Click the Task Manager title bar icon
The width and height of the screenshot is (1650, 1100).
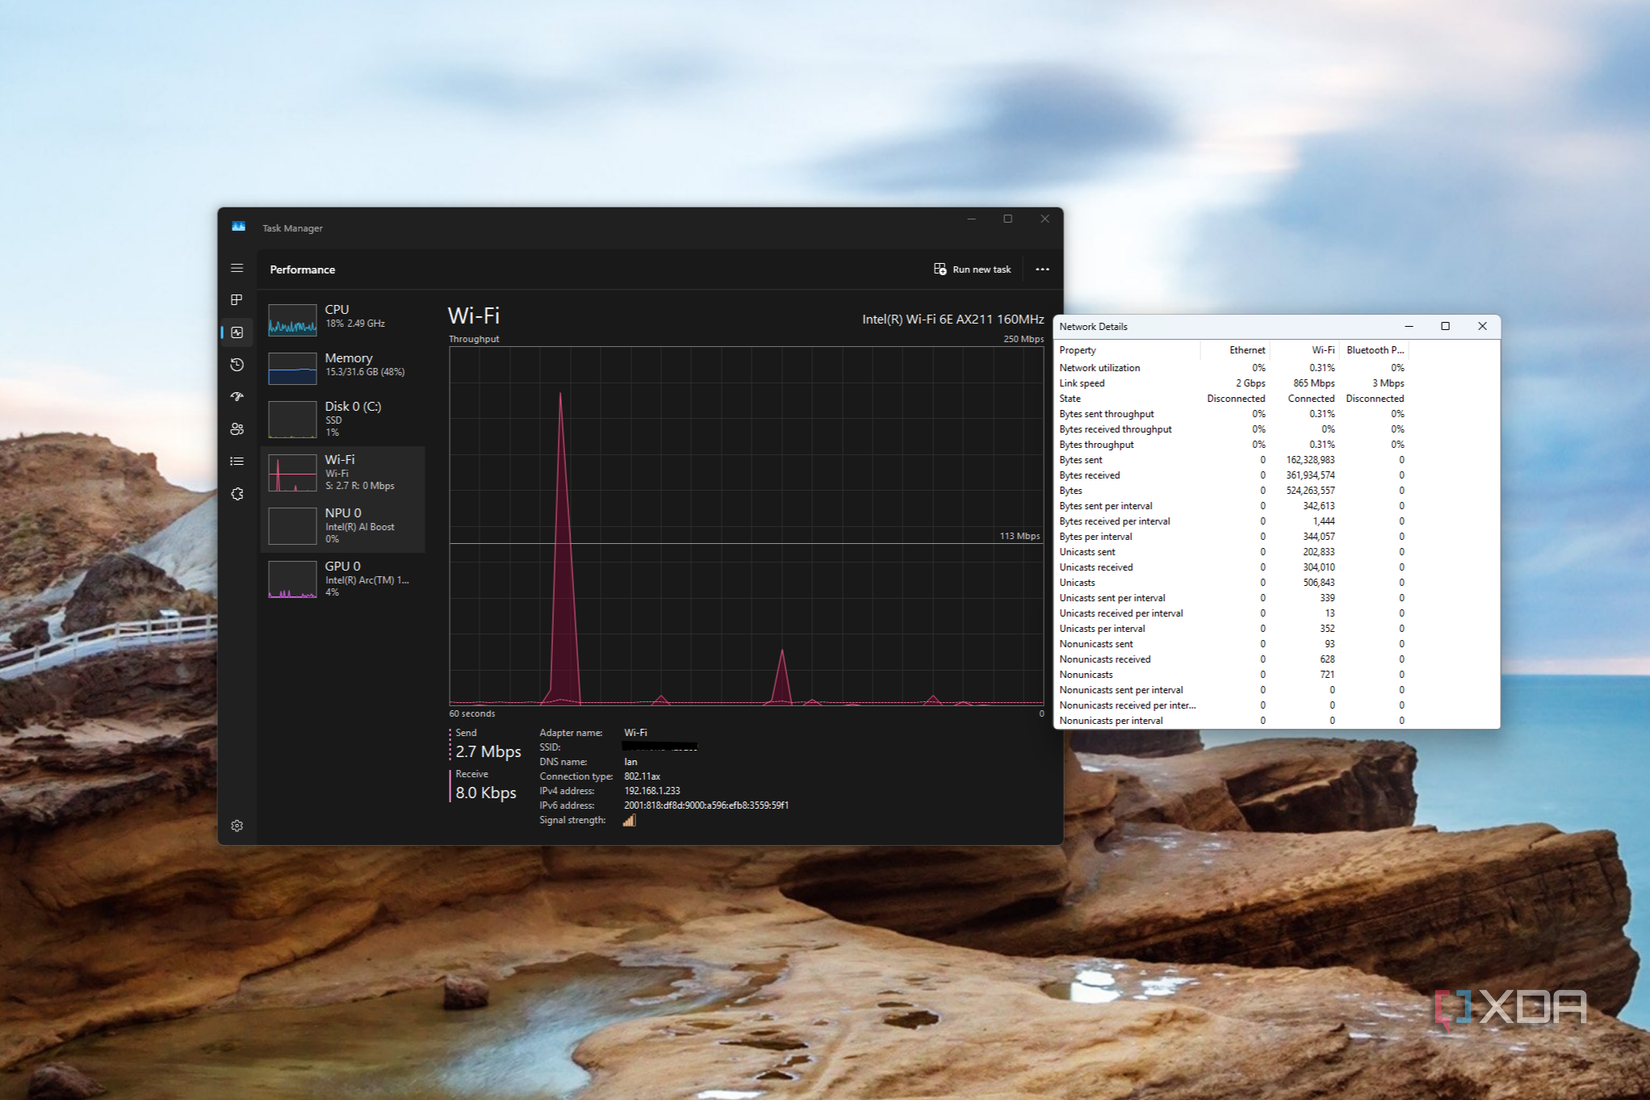[x=237, y=226]
